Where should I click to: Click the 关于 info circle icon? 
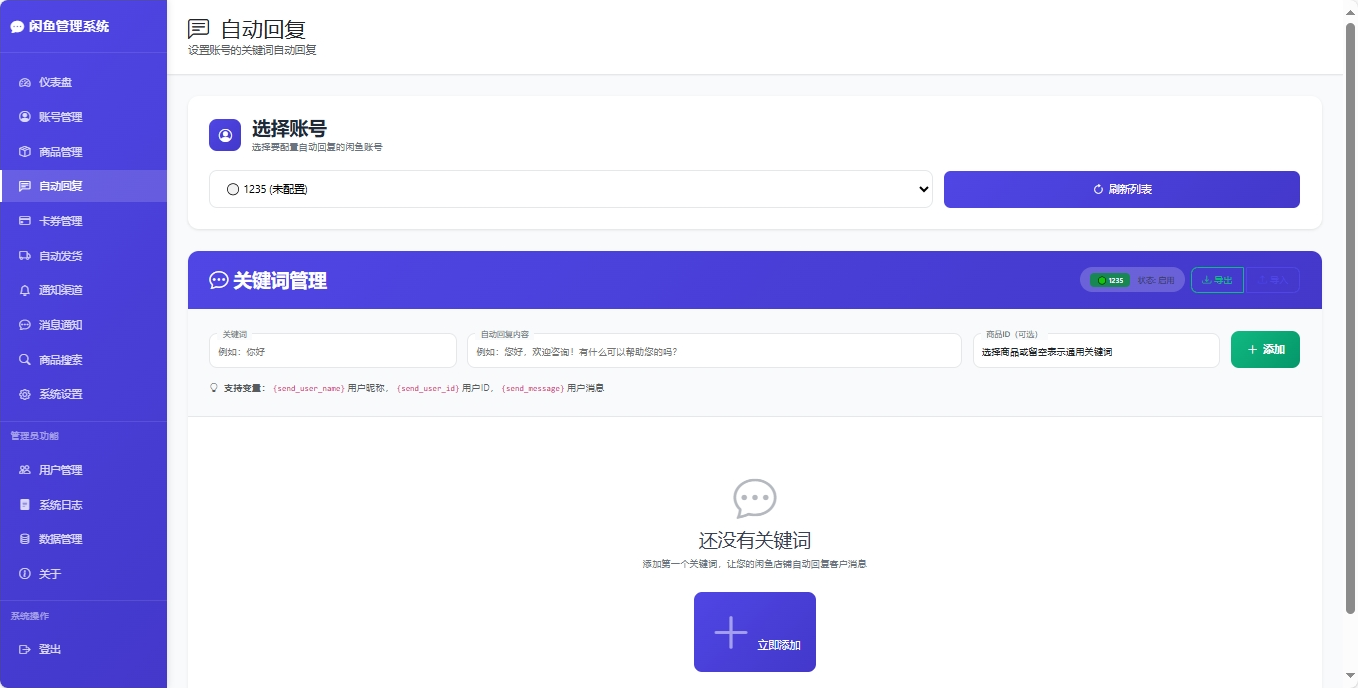pos(25,574)
